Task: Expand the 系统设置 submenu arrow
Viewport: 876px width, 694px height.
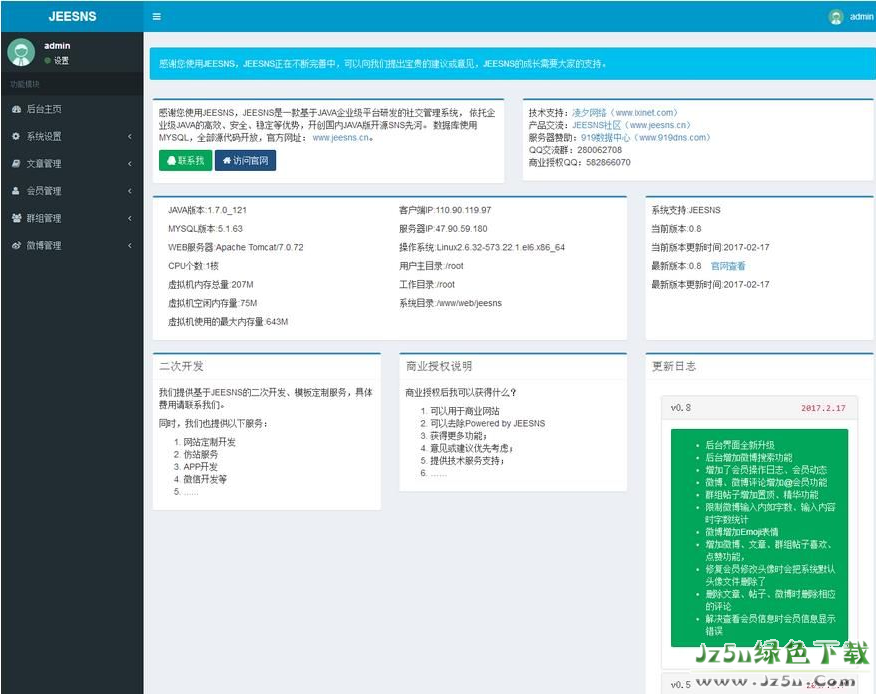Action: point(130,136)
